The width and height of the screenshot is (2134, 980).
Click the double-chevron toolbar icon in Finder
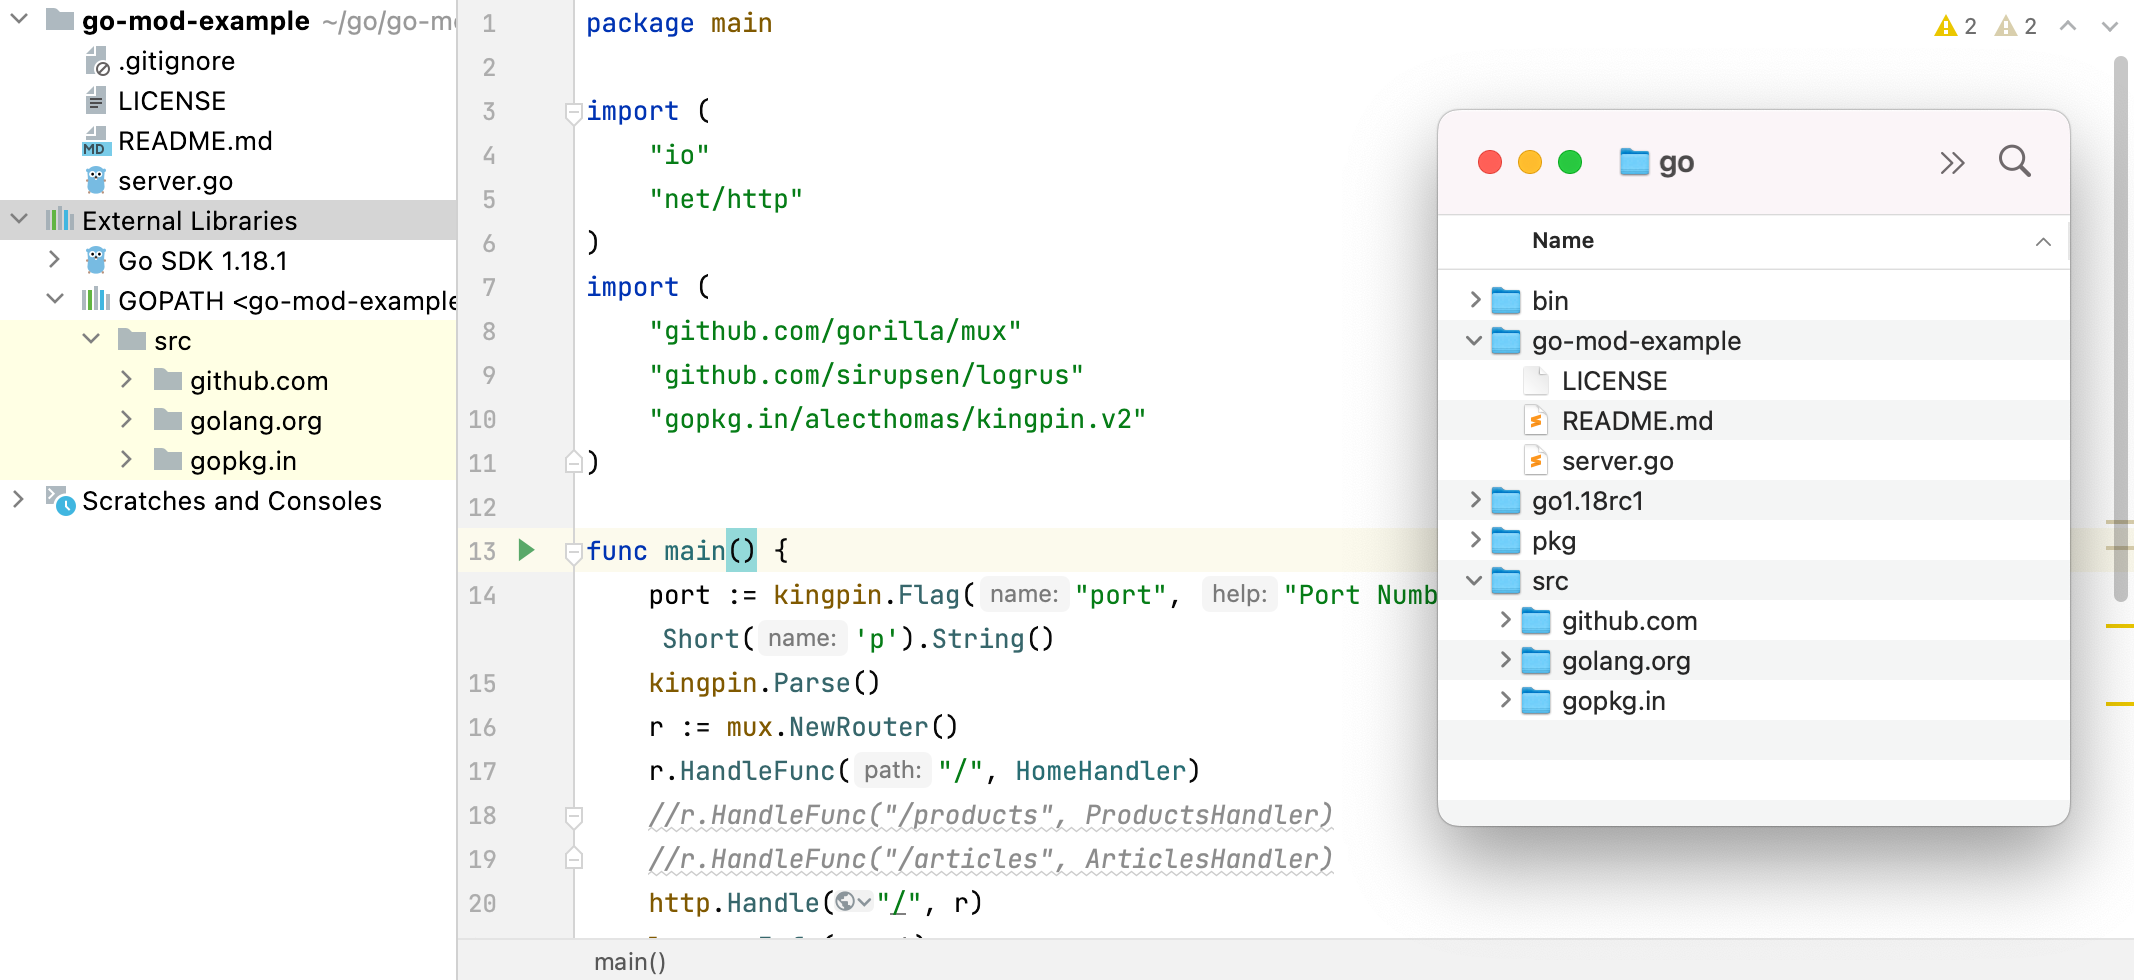(x=1950, y=161)
